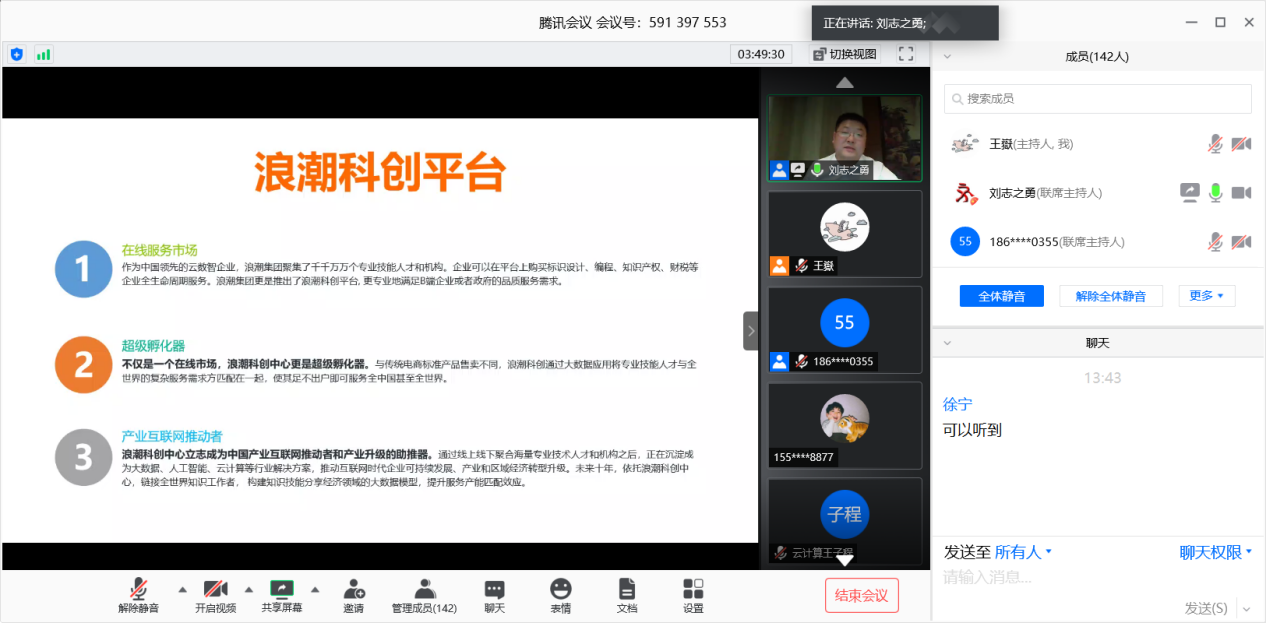
Task: Toggle 开启视频 camera button
Action: (x=215, y=589)
